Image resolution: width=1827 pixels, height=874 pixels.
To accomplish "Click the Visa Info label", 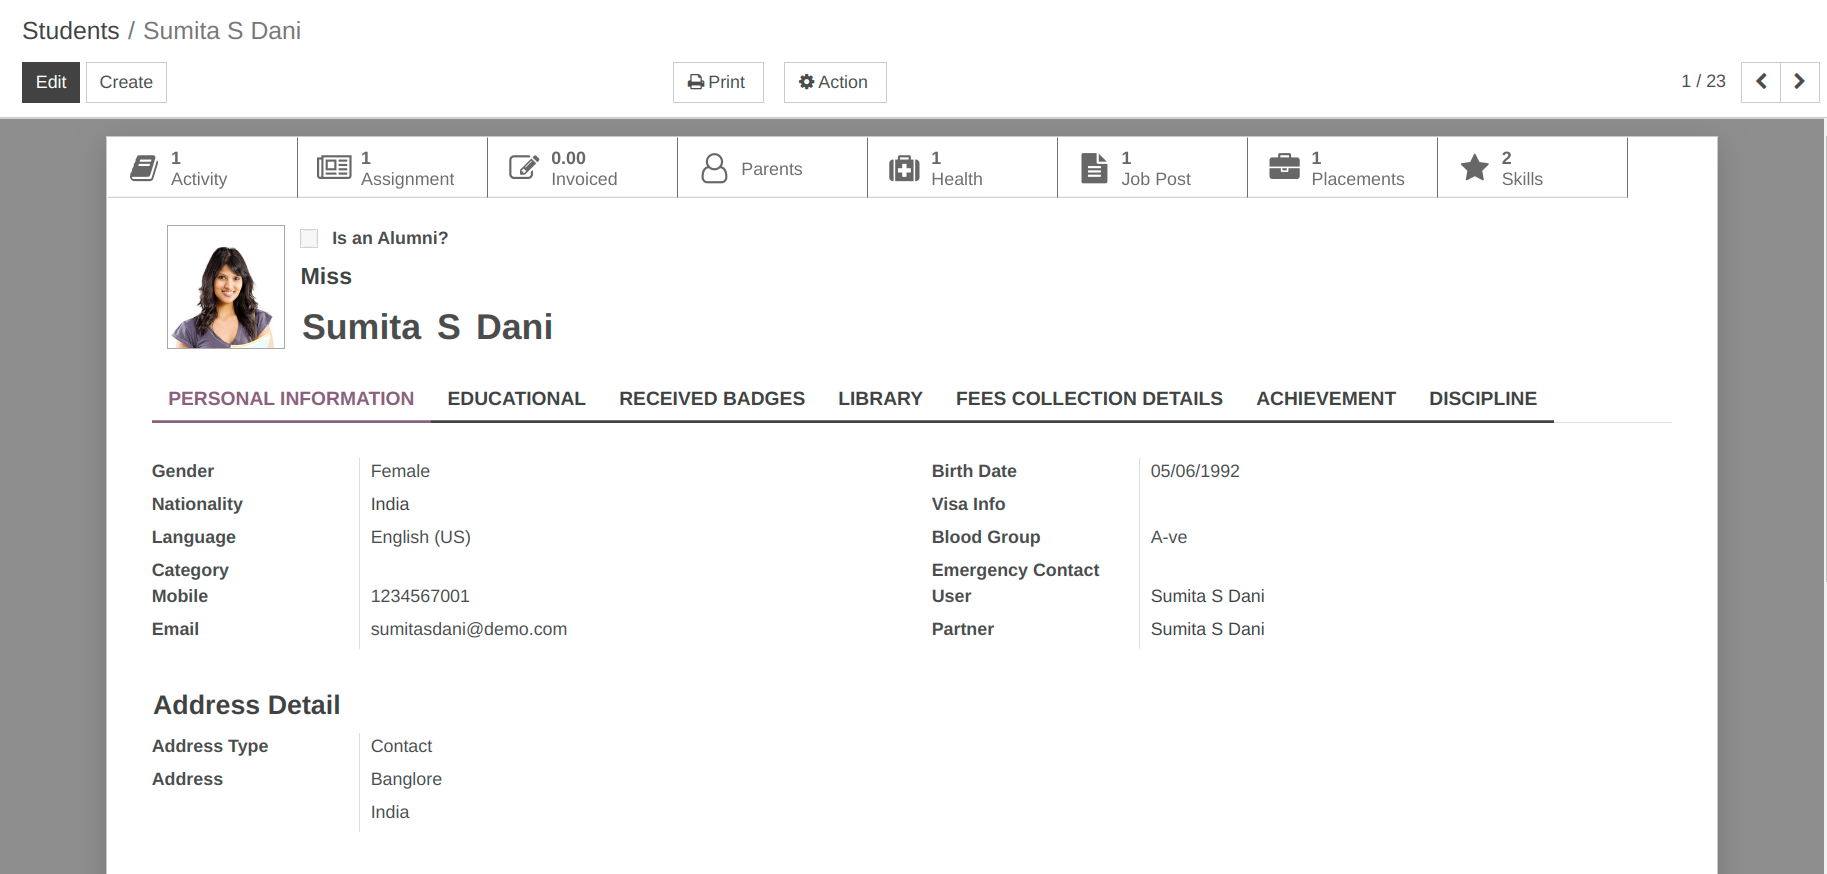I will (968, 504).
